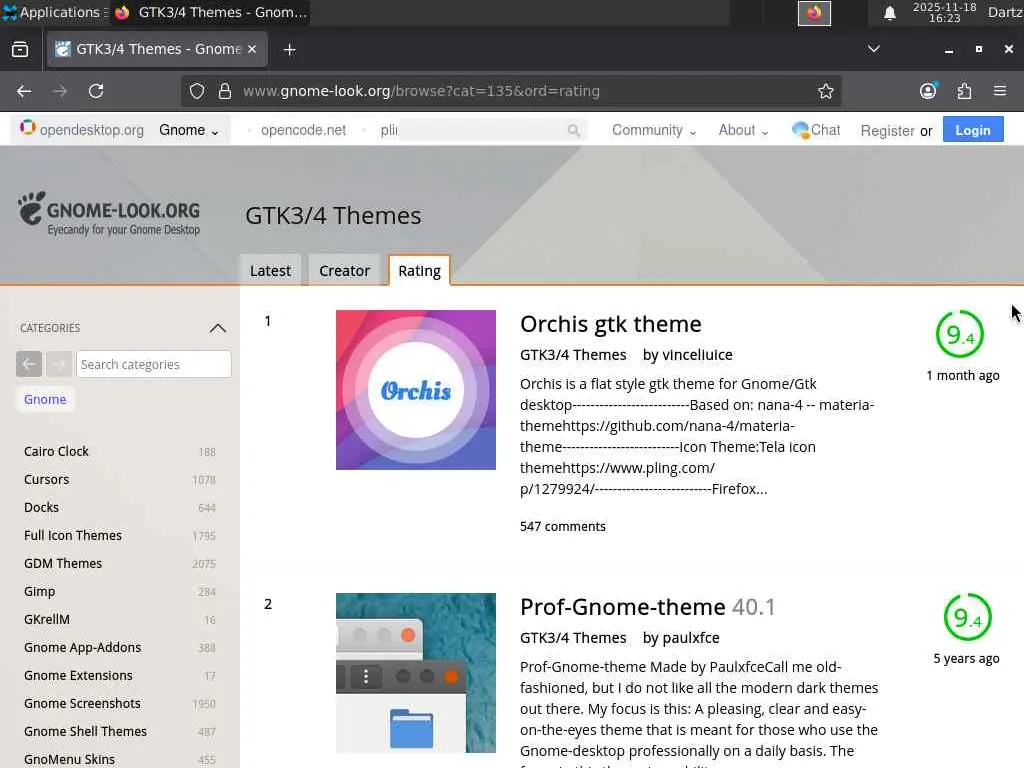Image resolution: width=1024 pixels, height=768 pixels.
Task: Open Orchis gtk theme title
Action: [x=610, y=324]
